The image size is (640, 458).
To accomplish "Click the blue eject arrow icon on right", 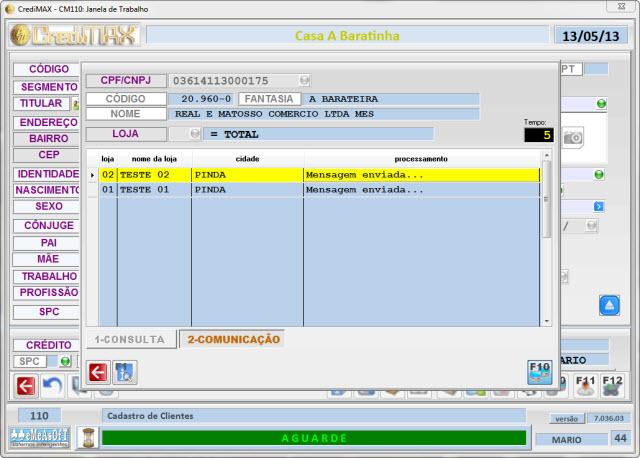I will point(610,305).
